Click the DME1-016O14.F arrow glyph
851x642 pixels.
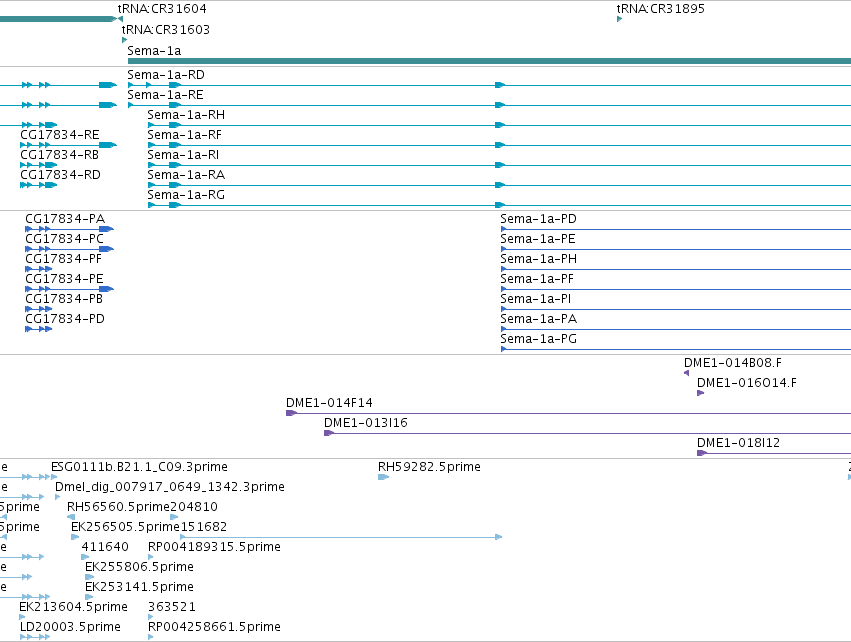click(x=701, y=393)
